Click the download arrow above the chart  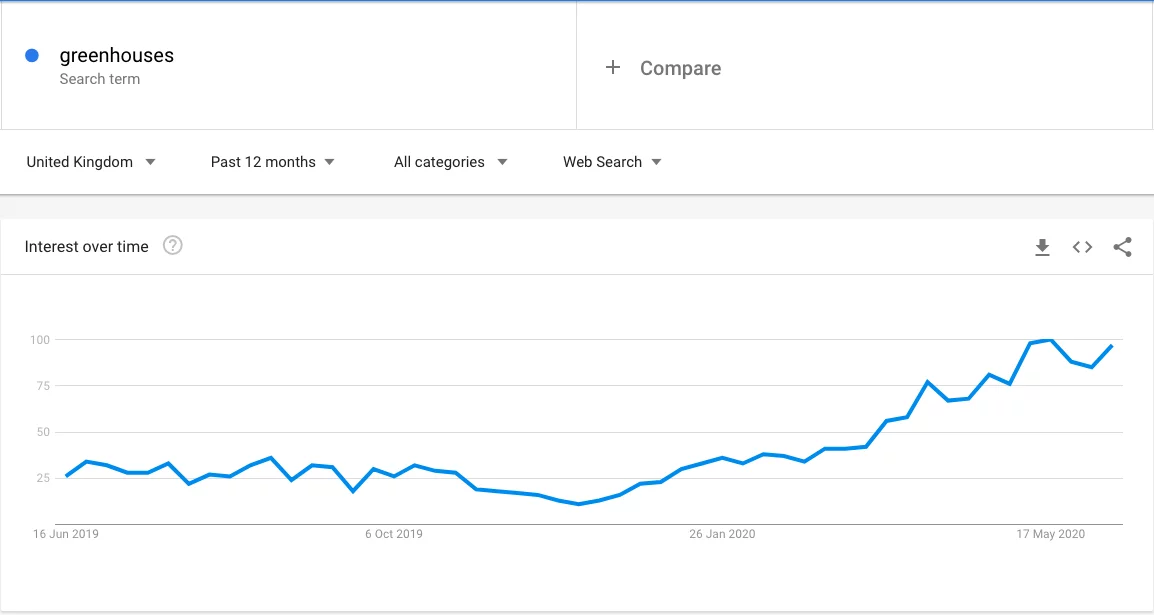coord(1042,247)
